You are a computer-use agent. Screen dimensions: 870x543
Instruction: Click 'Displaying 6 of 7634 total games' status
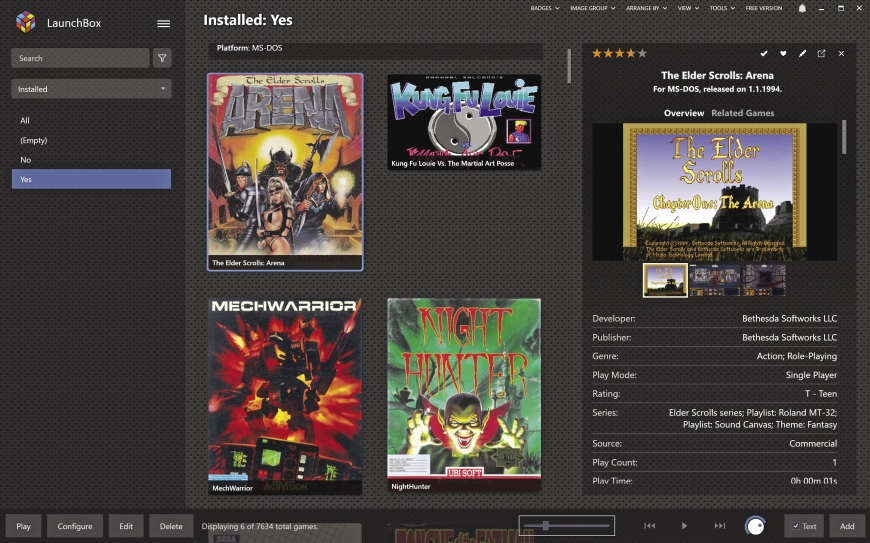point(260,526)
